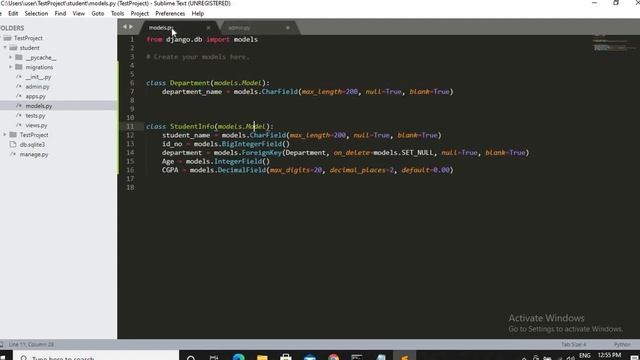Open Tab Size 4 indentation selector
640x360 pixels.
point(573,344)
